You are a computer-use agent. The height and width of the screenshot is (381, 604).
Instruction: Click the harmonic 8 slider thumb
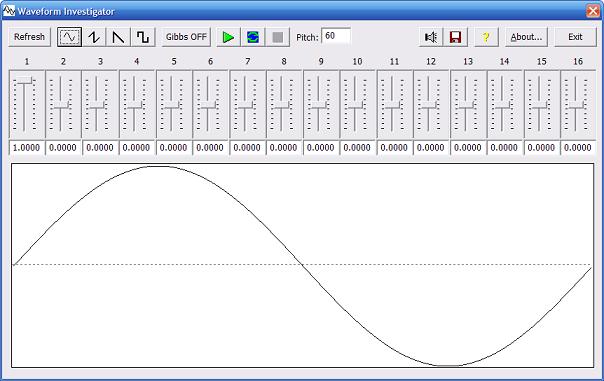[x=282, y=105]
